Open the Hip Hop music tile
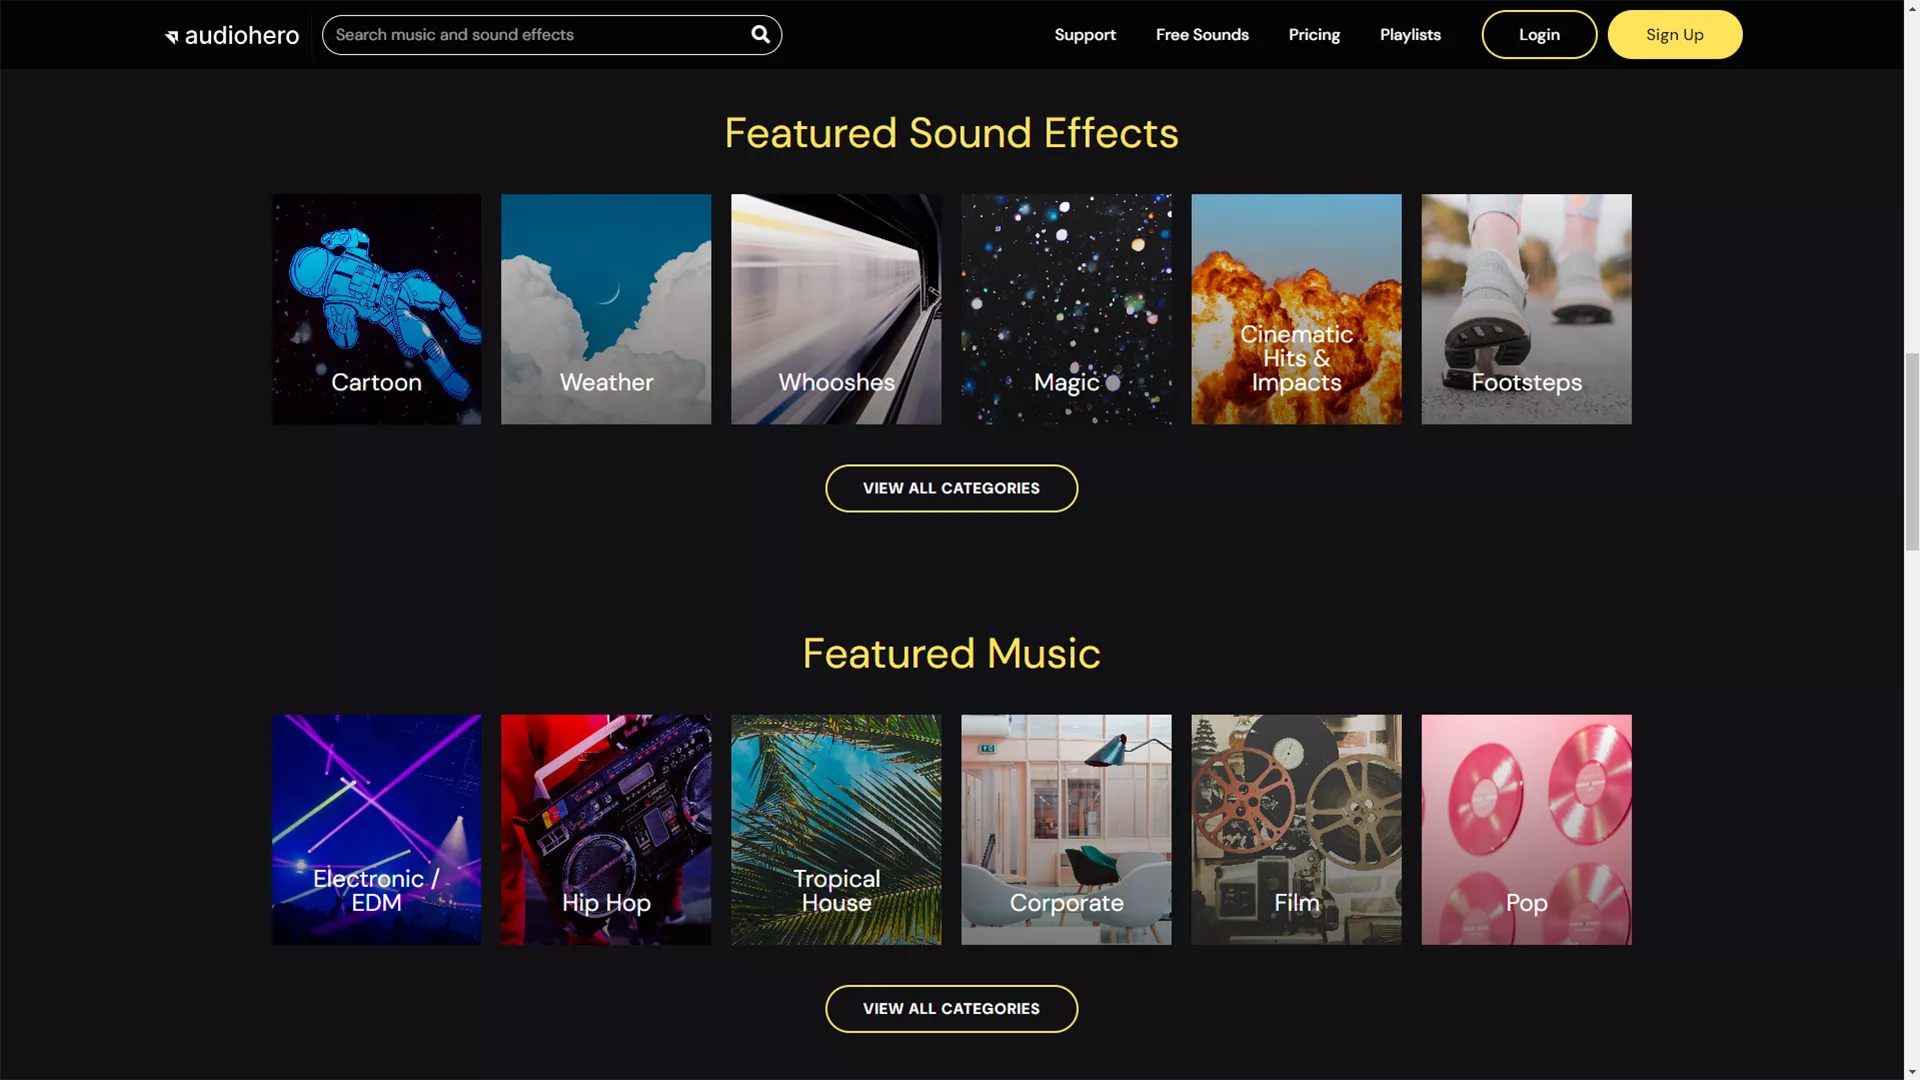 (606, 829)
